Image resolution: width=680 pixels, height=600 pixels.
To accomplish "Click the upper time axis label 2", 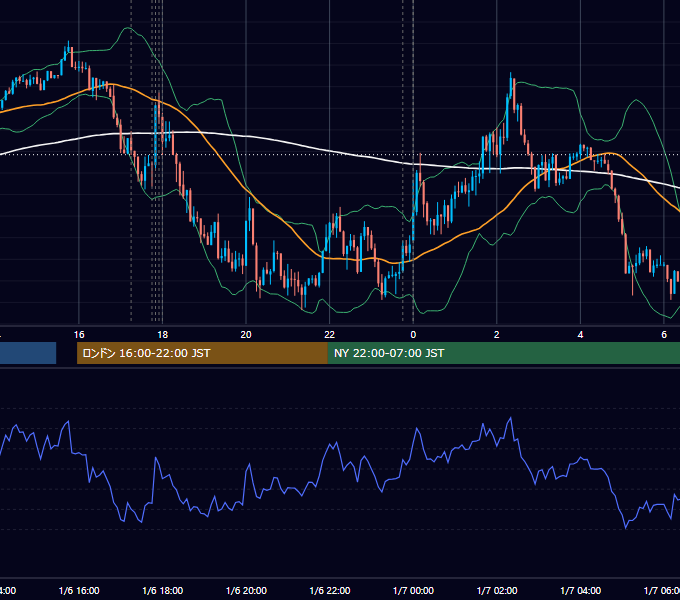I will (x=497, y=335).
